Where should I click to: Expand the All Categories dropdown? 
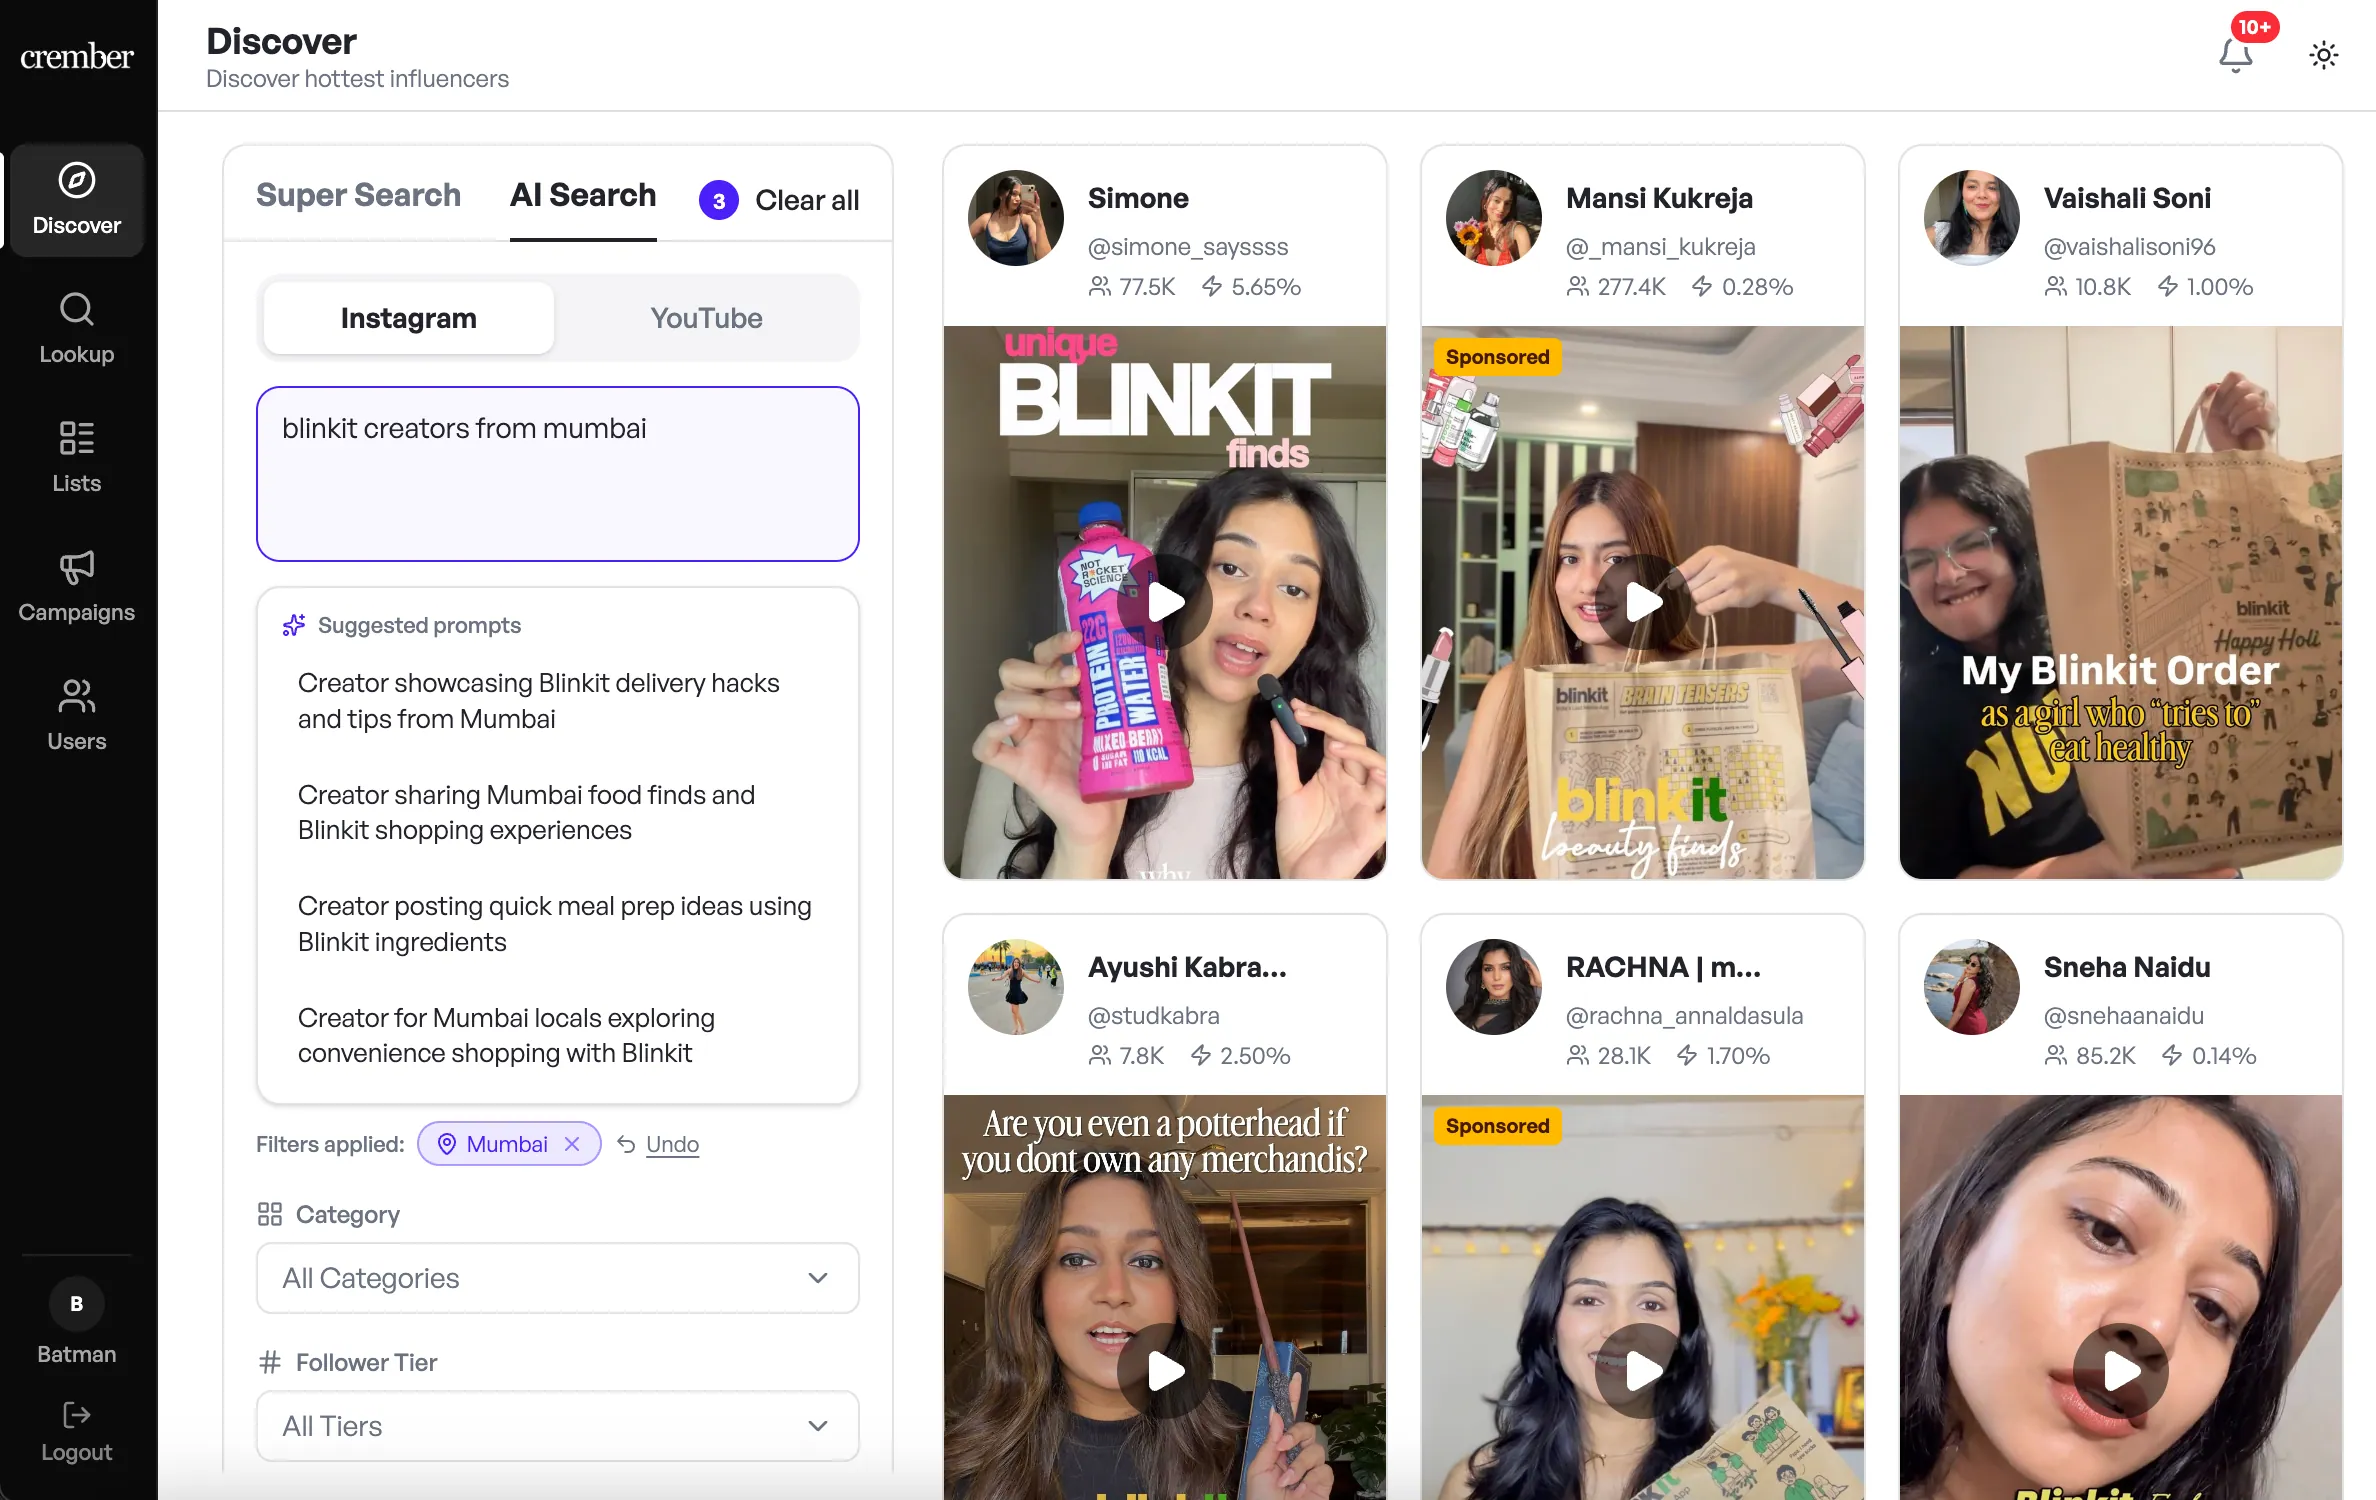pyautogui.click(x=558, y=1278)
